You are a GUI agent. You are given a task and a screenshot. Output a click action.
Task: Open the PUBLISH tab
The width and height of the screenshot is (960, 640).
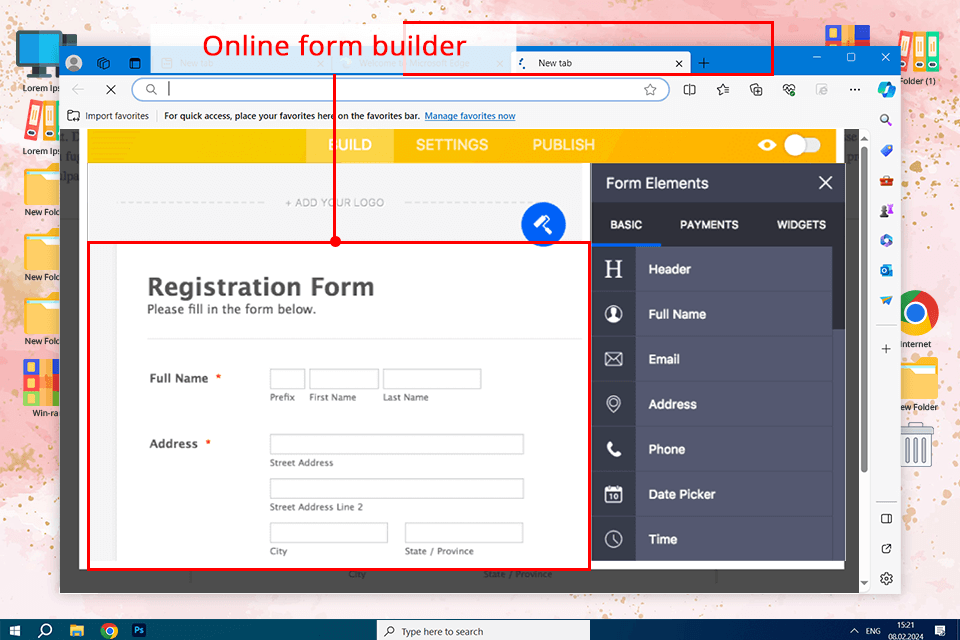click(x=563, y=145)
